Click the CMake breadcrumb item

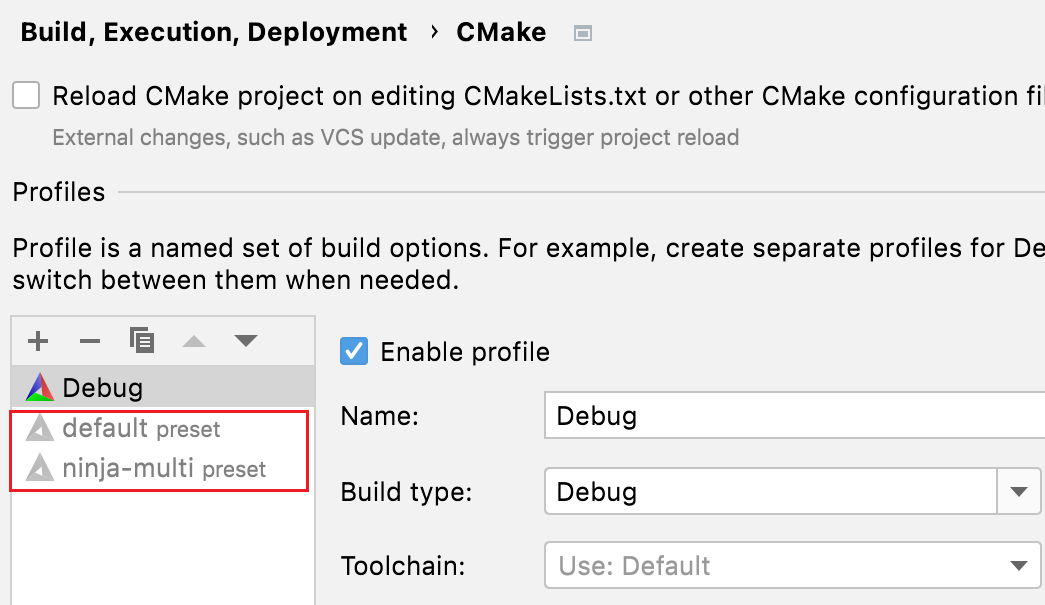coord(501,32)
